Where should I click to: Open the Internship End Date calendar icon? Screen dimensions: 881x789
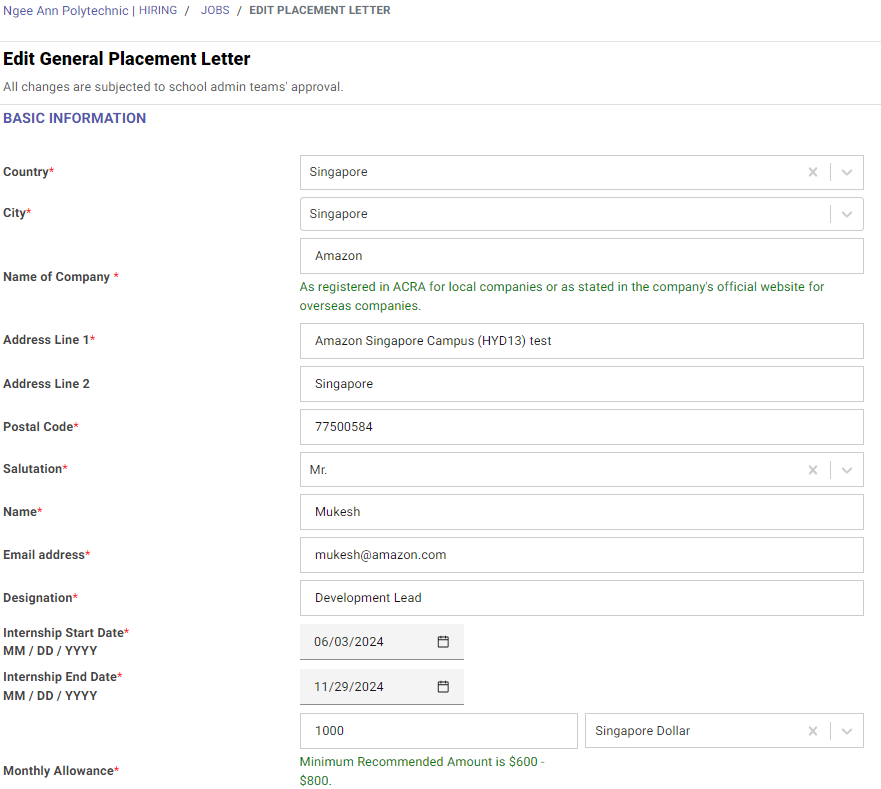(443, 687)
